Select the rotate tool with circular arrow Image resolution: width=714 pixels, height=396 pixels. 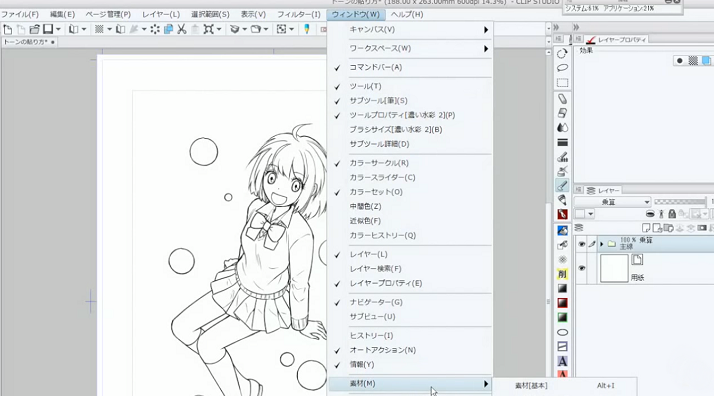tap(562, 54)
